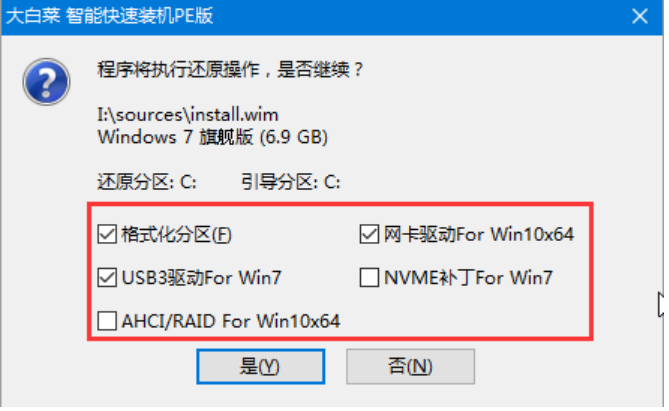This screenshot has width=669, height=411.
Task: Cancel restore with the 否(N) button
Action: click(x=410, y=366)
